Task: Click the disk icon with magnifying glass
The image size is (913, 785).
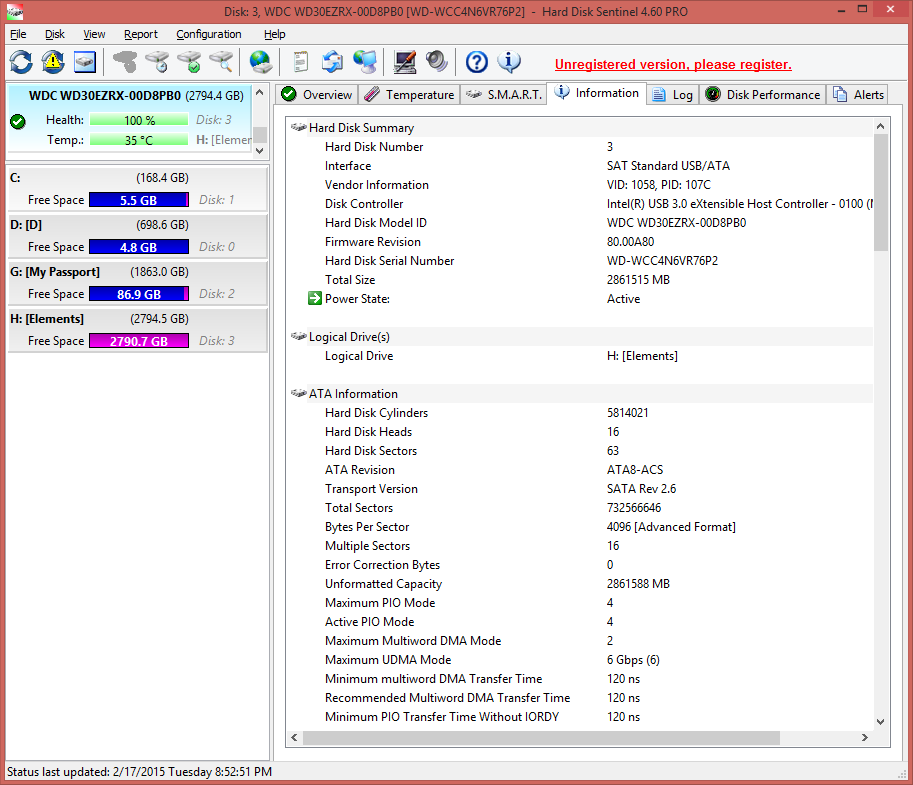Action: [x=221, y=62]
